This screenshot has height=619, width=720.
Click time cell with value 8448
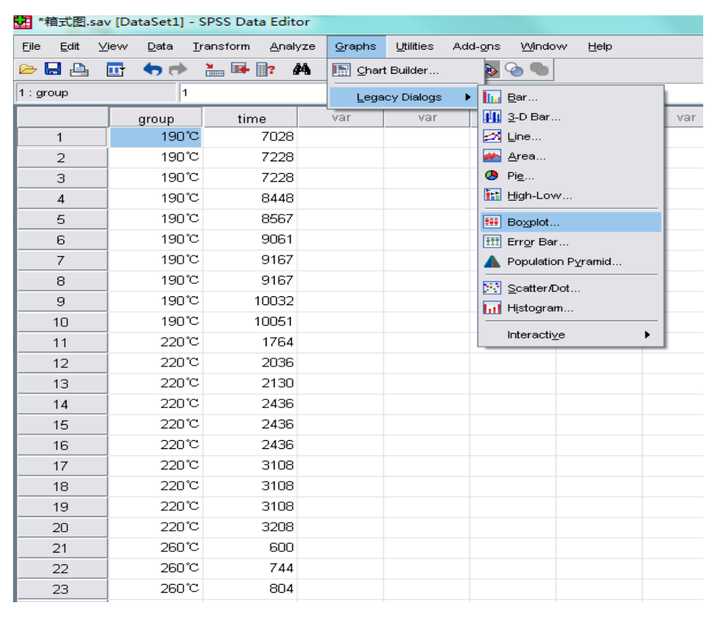(x=250, y=198)
